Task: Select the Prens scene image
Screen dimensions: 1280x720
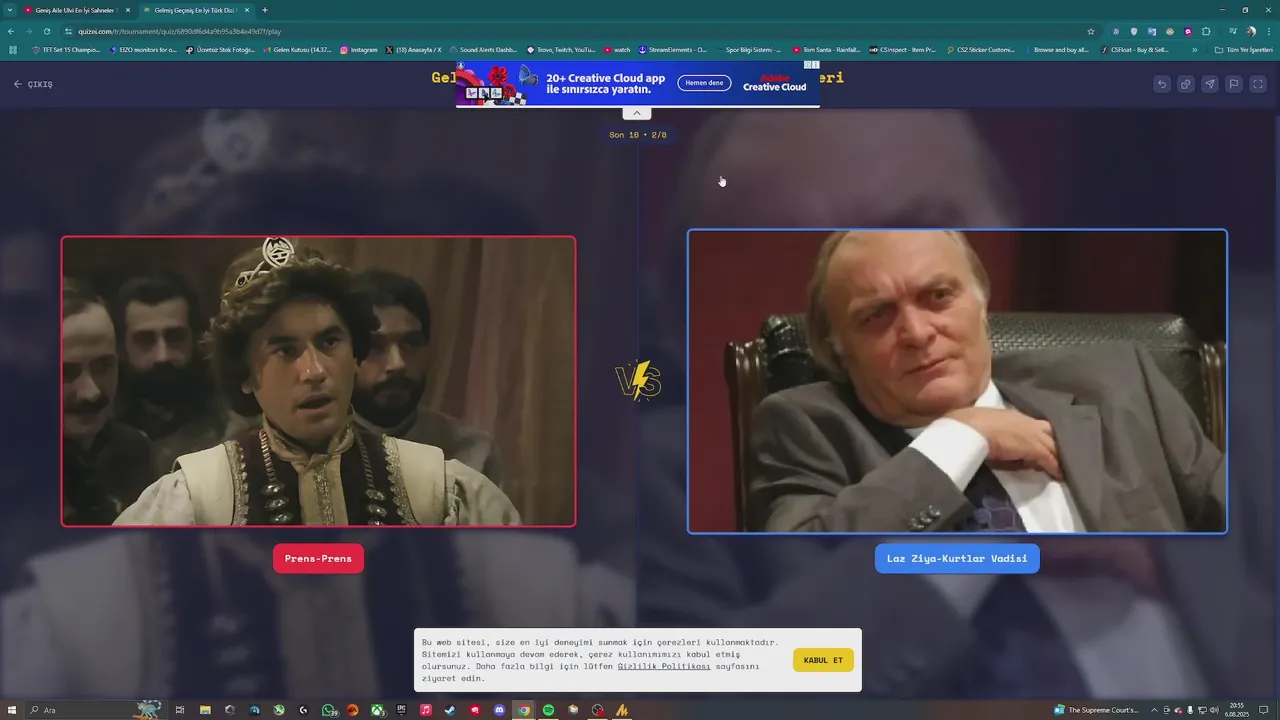Action: point(318,381)
